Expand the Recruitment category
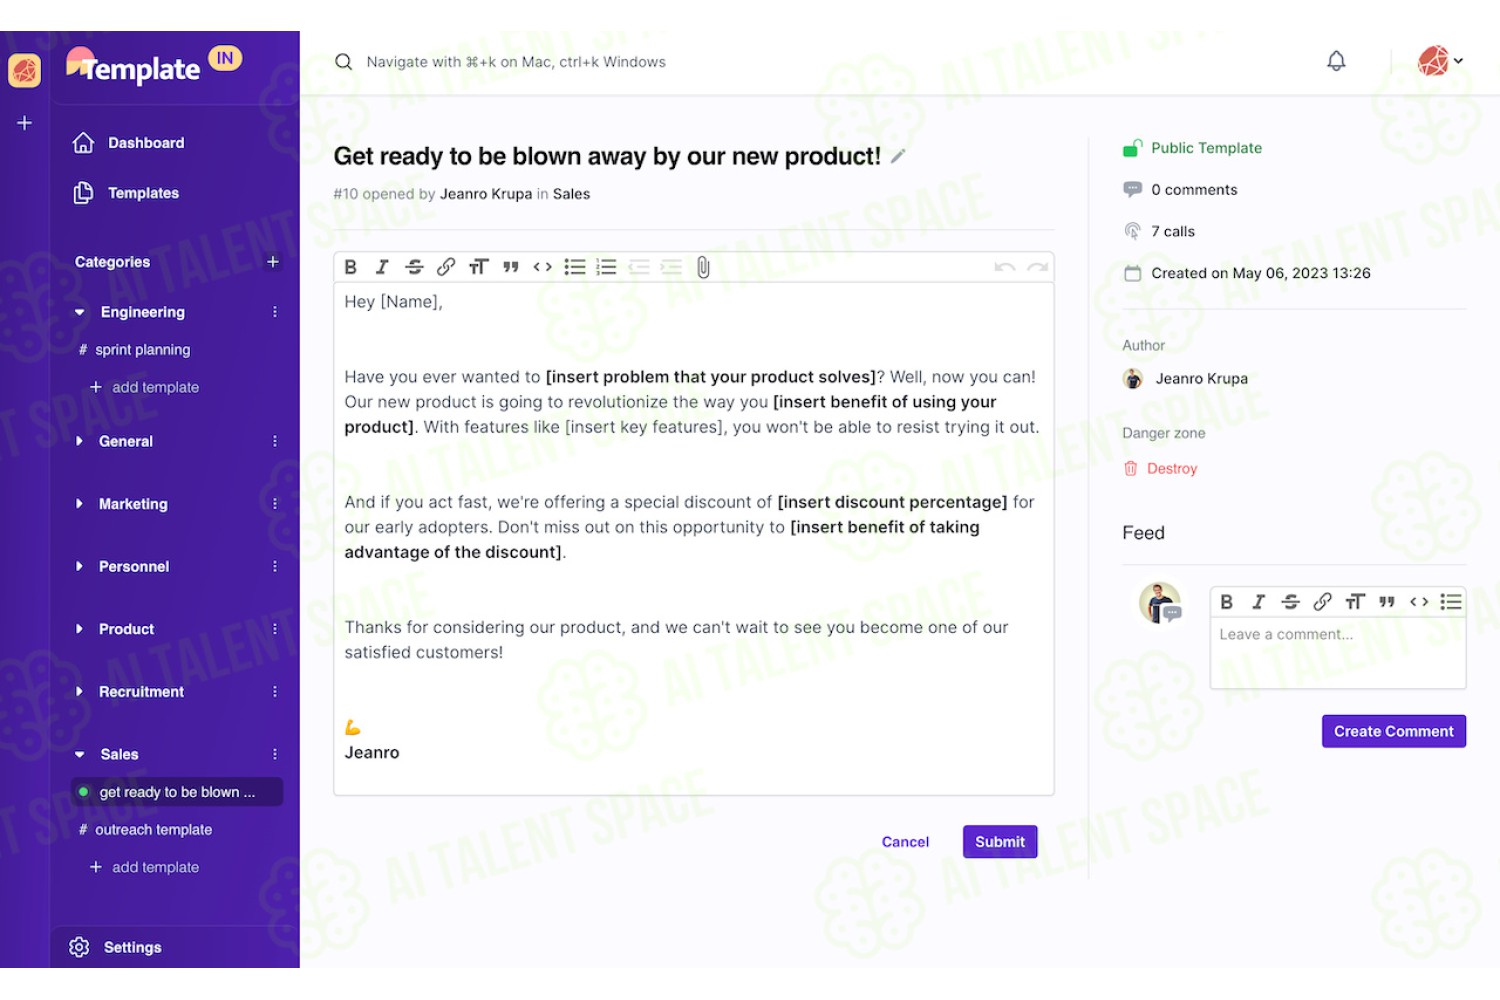Viewport: 1500px width, 1000px height. click(x=79, y=692)
